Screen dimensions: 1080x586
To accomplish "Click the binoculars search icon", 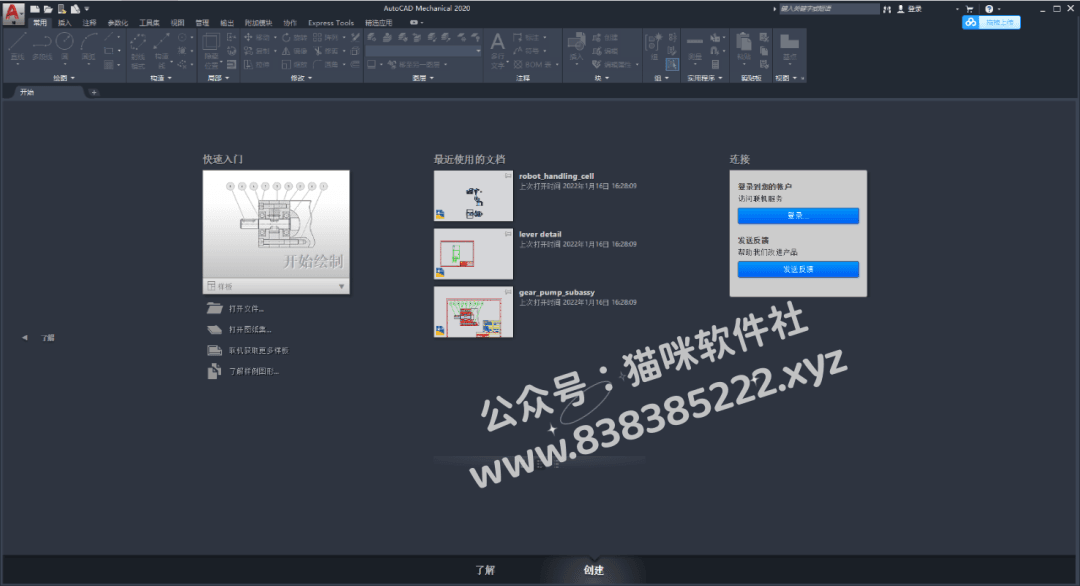I will click(887, 9).
